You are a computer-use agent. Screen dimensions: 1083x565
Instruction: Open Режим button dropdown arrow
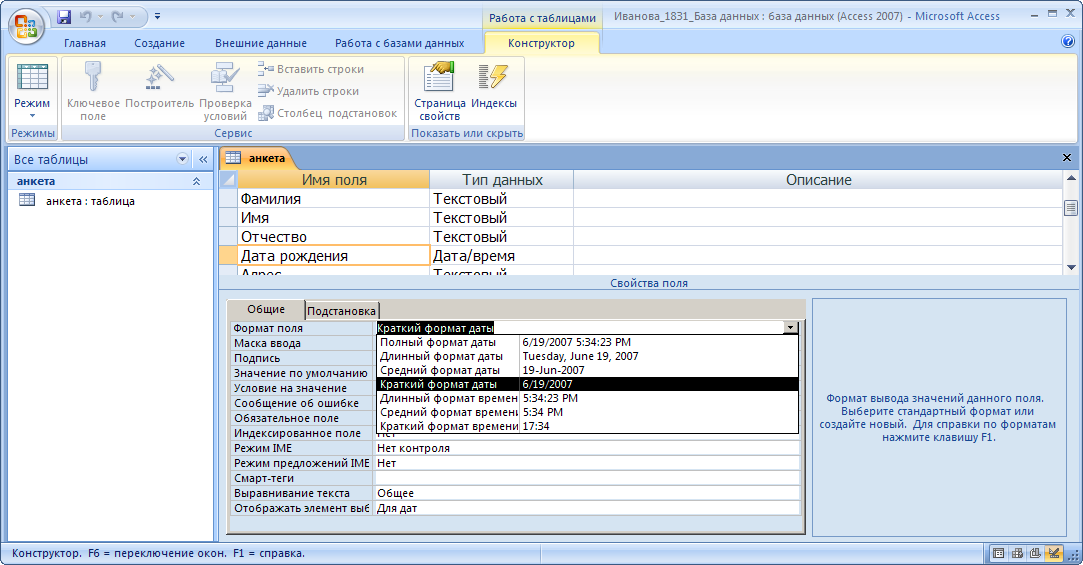(x=32, y=115)
